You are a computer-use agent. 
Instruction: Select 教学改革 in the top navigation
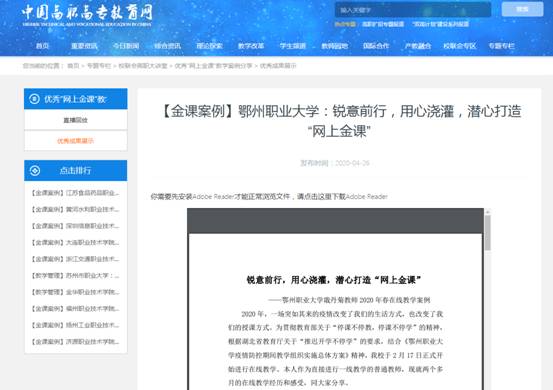(251, 46)
